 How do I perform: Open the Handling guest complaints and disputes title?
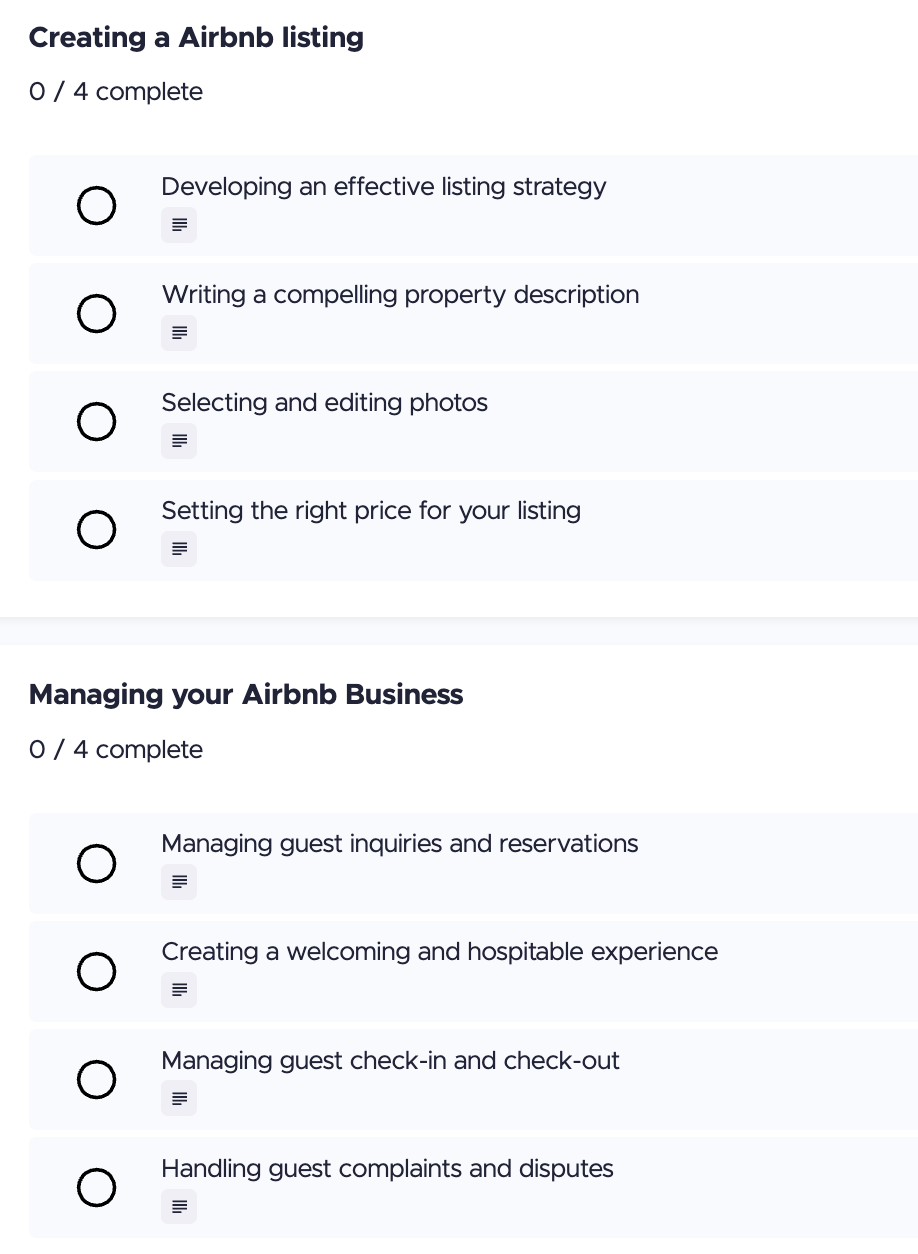[x=387, y=1168]
